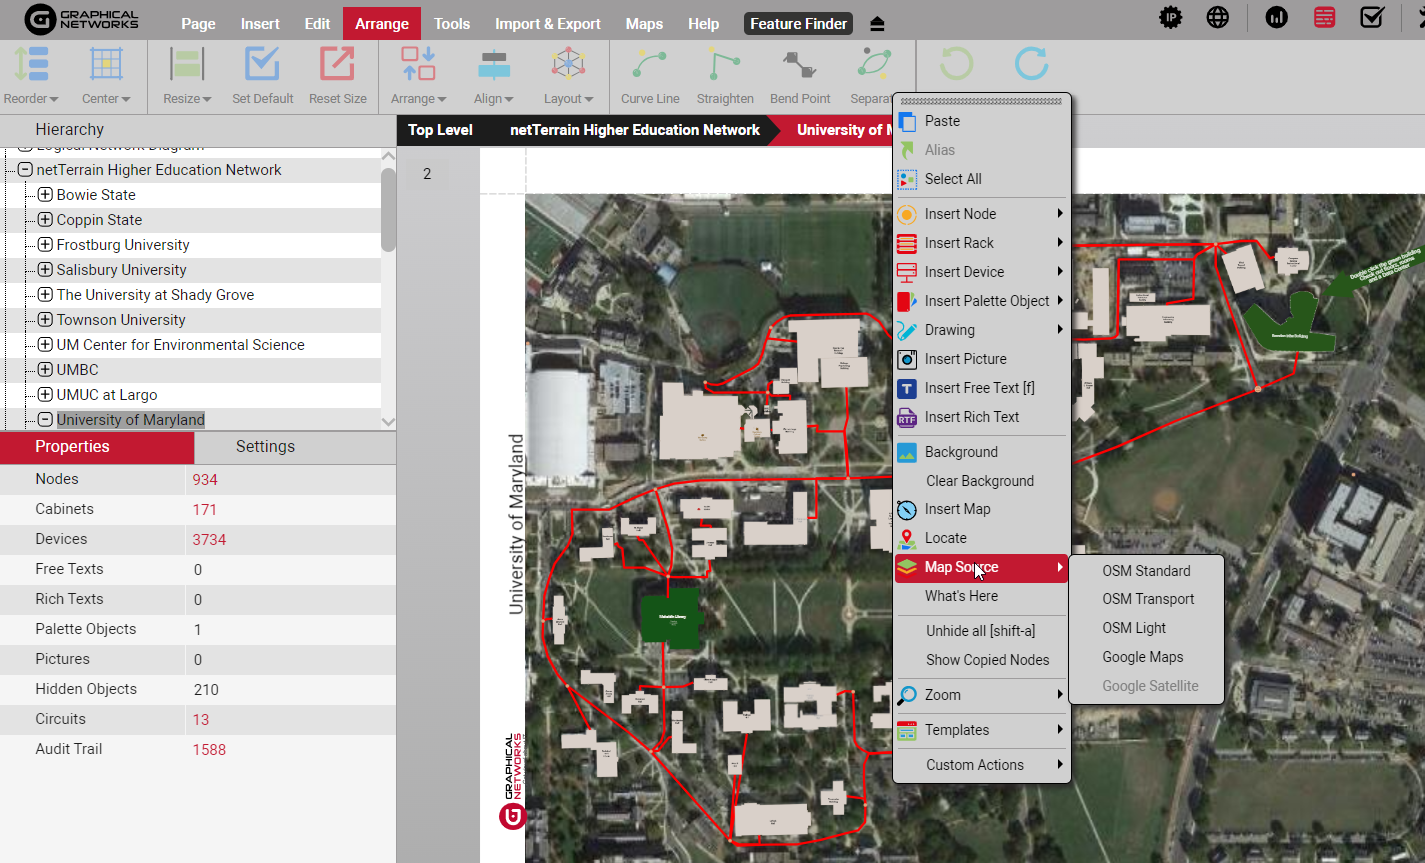
Task: Click the Set Default toolbar icon
Action: pyautogui.click(x=262, y=66)
